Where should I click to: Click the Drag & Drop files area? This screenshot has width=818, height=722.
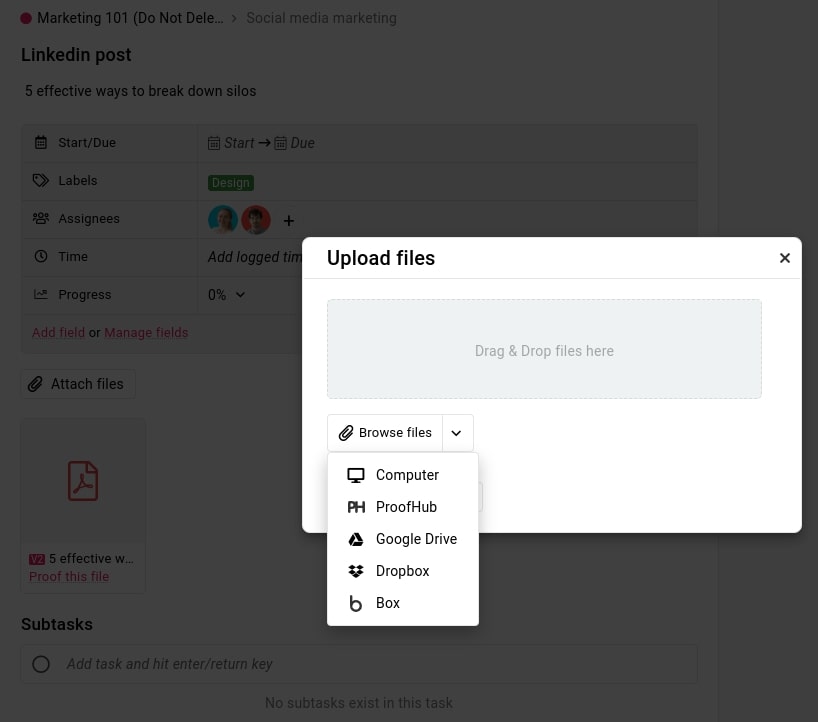[544, 349]
